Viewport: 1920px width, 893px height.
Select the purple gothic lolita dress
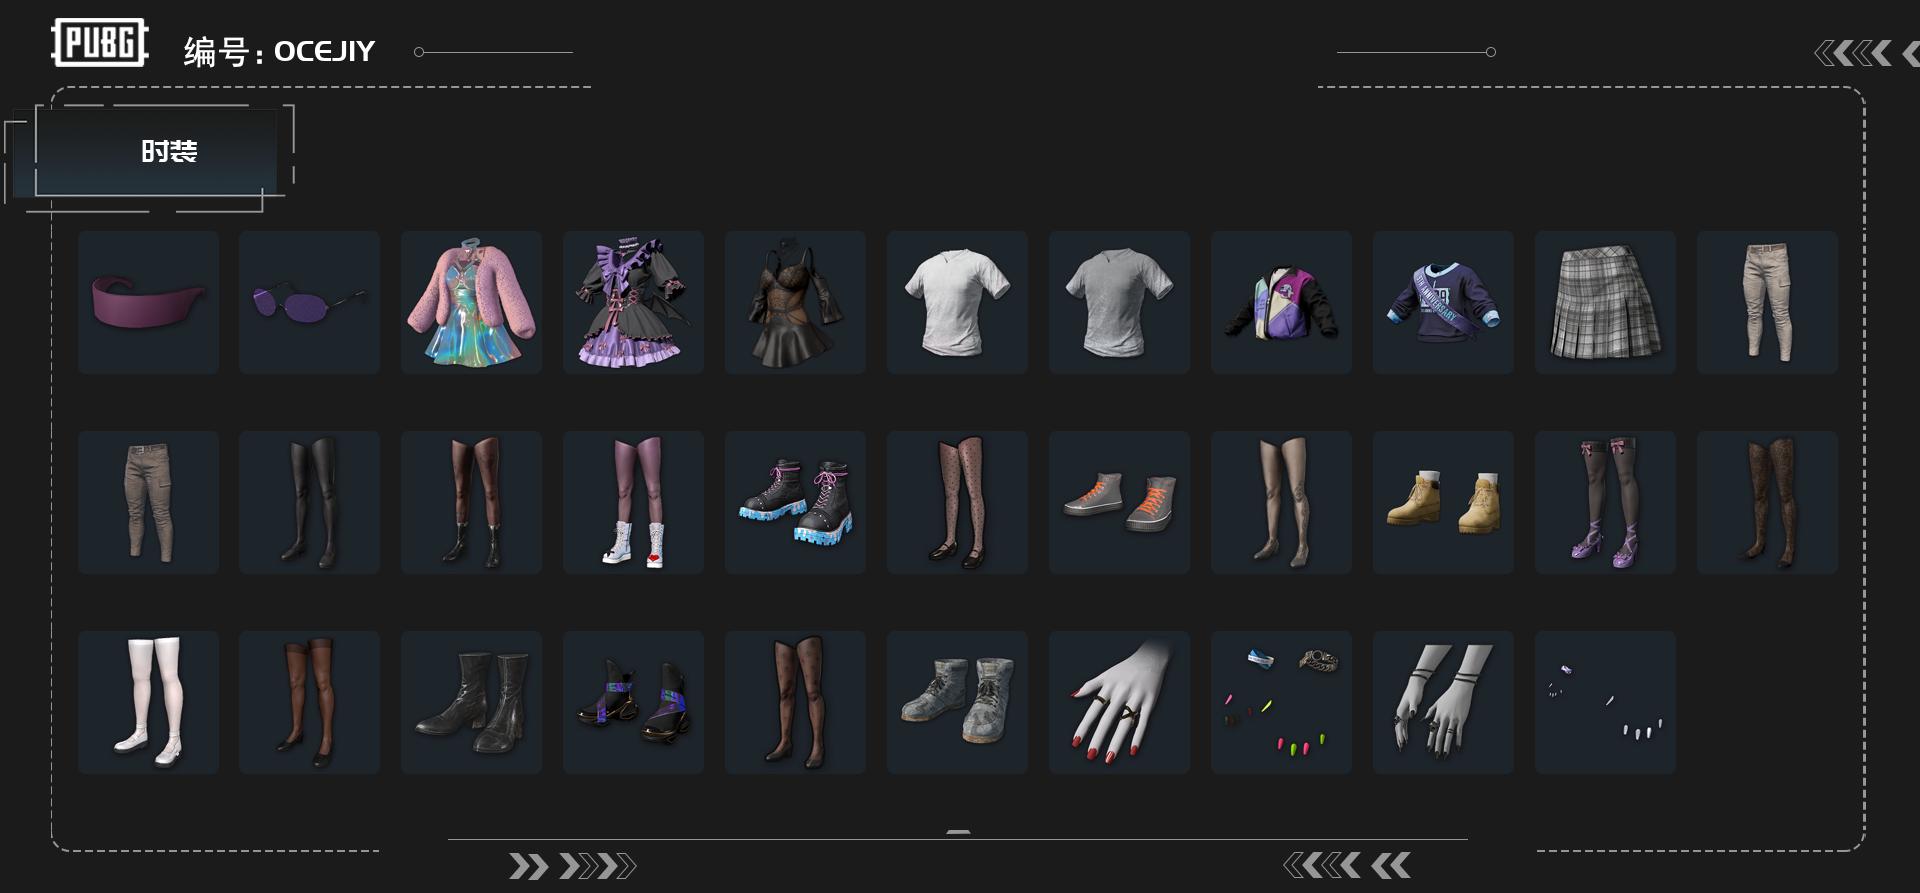633,302
